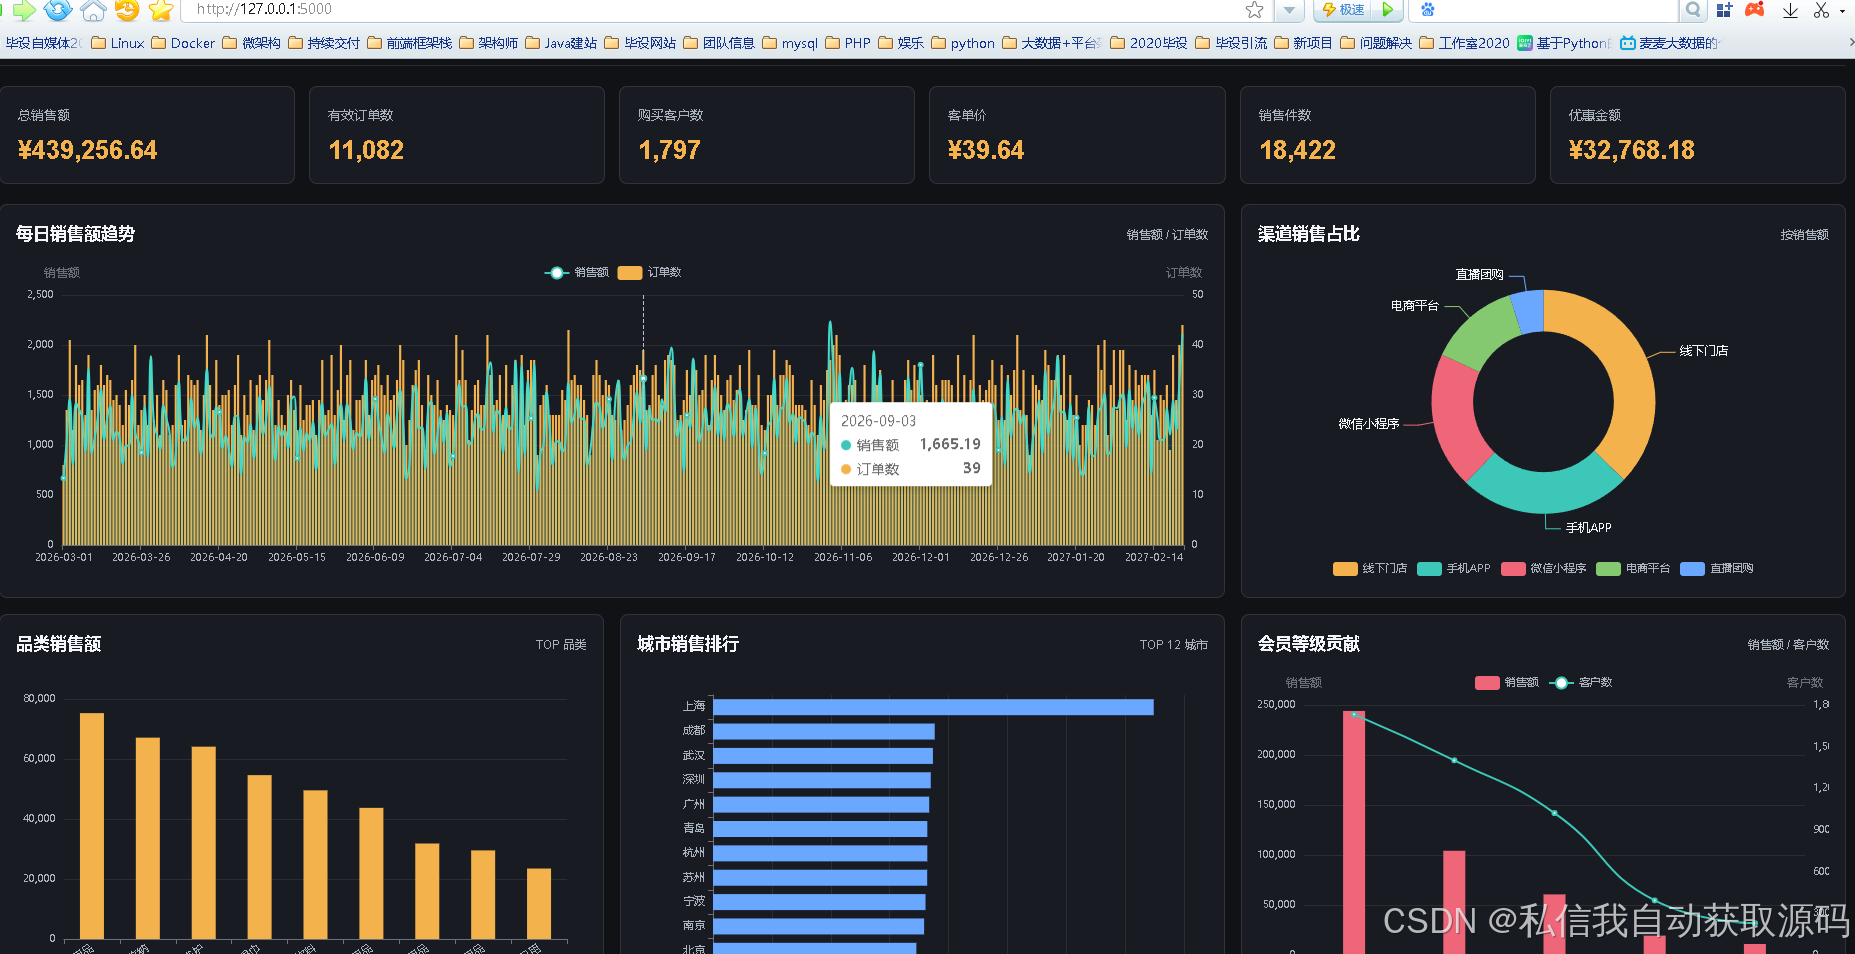
Task: Open the favorites star icon by the address bar
Action: (161, 10)
